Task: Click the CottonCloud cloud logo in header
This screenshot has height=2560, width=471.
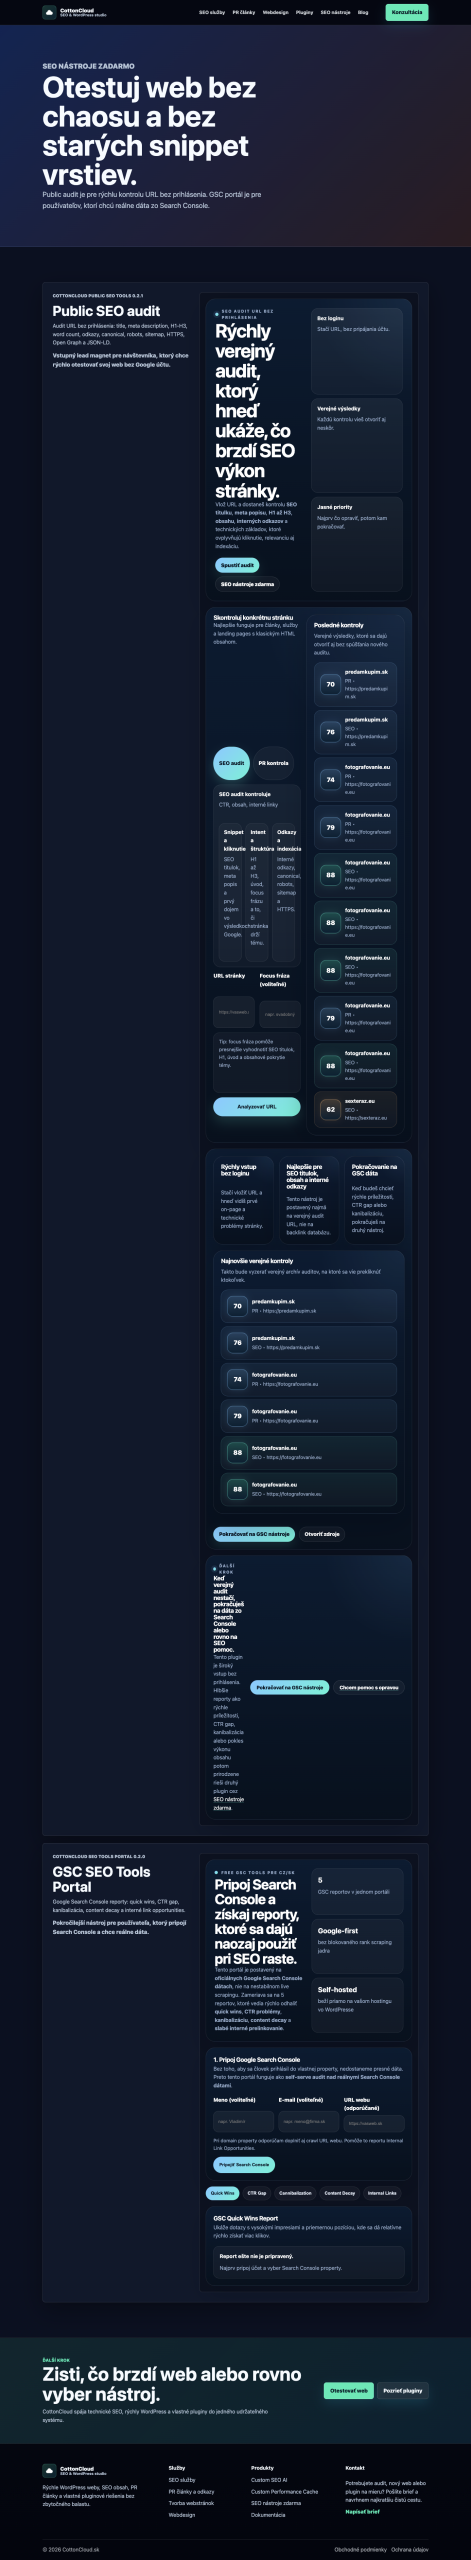Action: 49,12
